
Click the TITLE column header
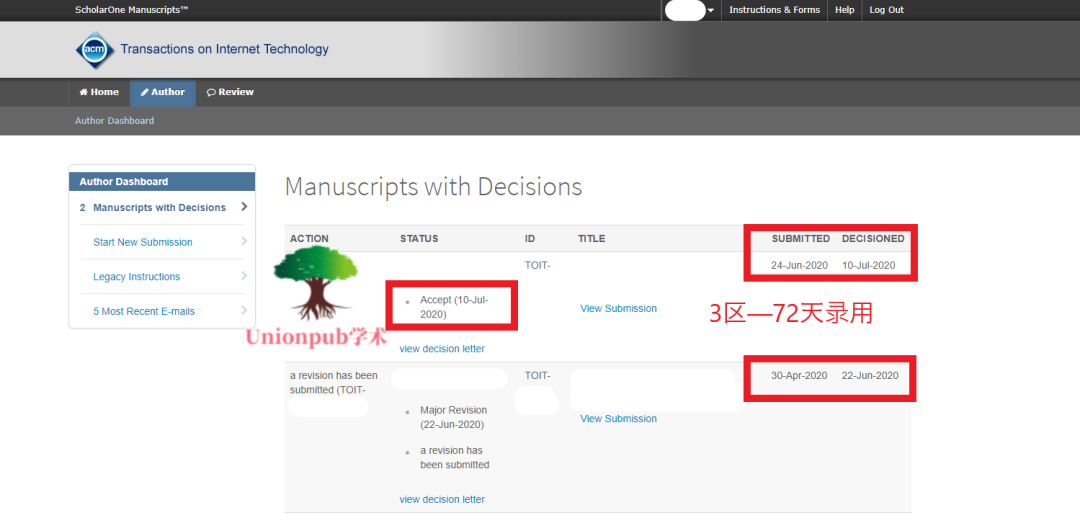click(x=592, y=238)
